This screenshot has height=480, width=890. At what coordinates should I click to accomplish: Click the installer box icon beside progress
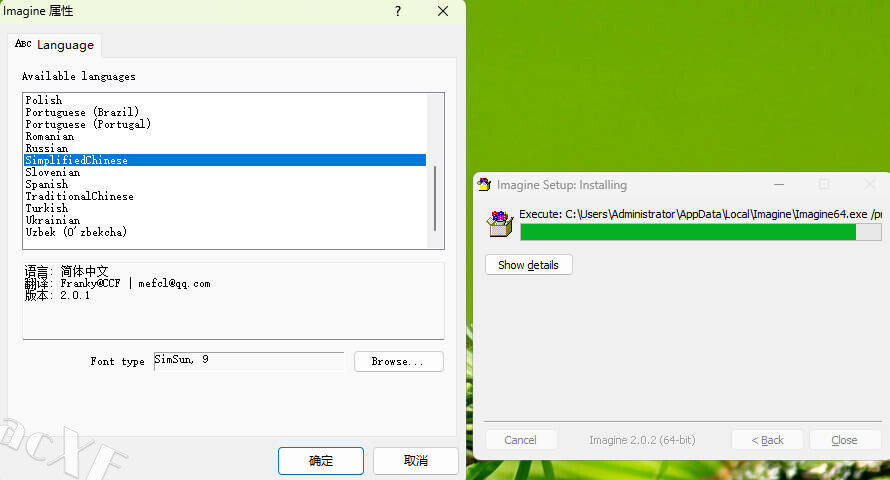click(x=499, y=224)
